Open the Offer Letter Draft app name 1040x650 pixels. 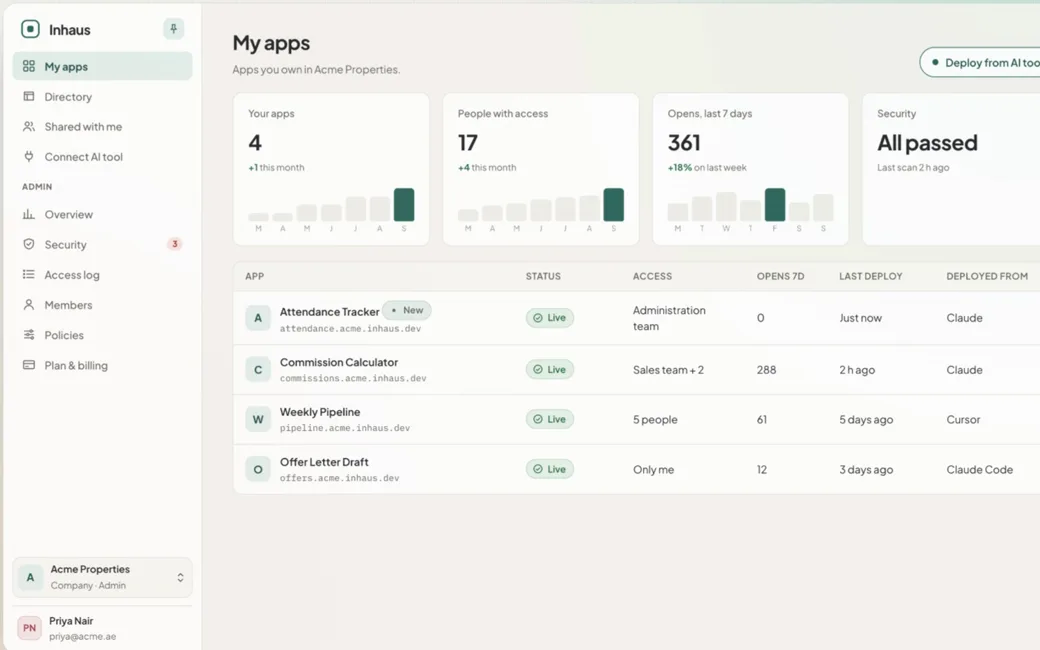tap(324, 462)
